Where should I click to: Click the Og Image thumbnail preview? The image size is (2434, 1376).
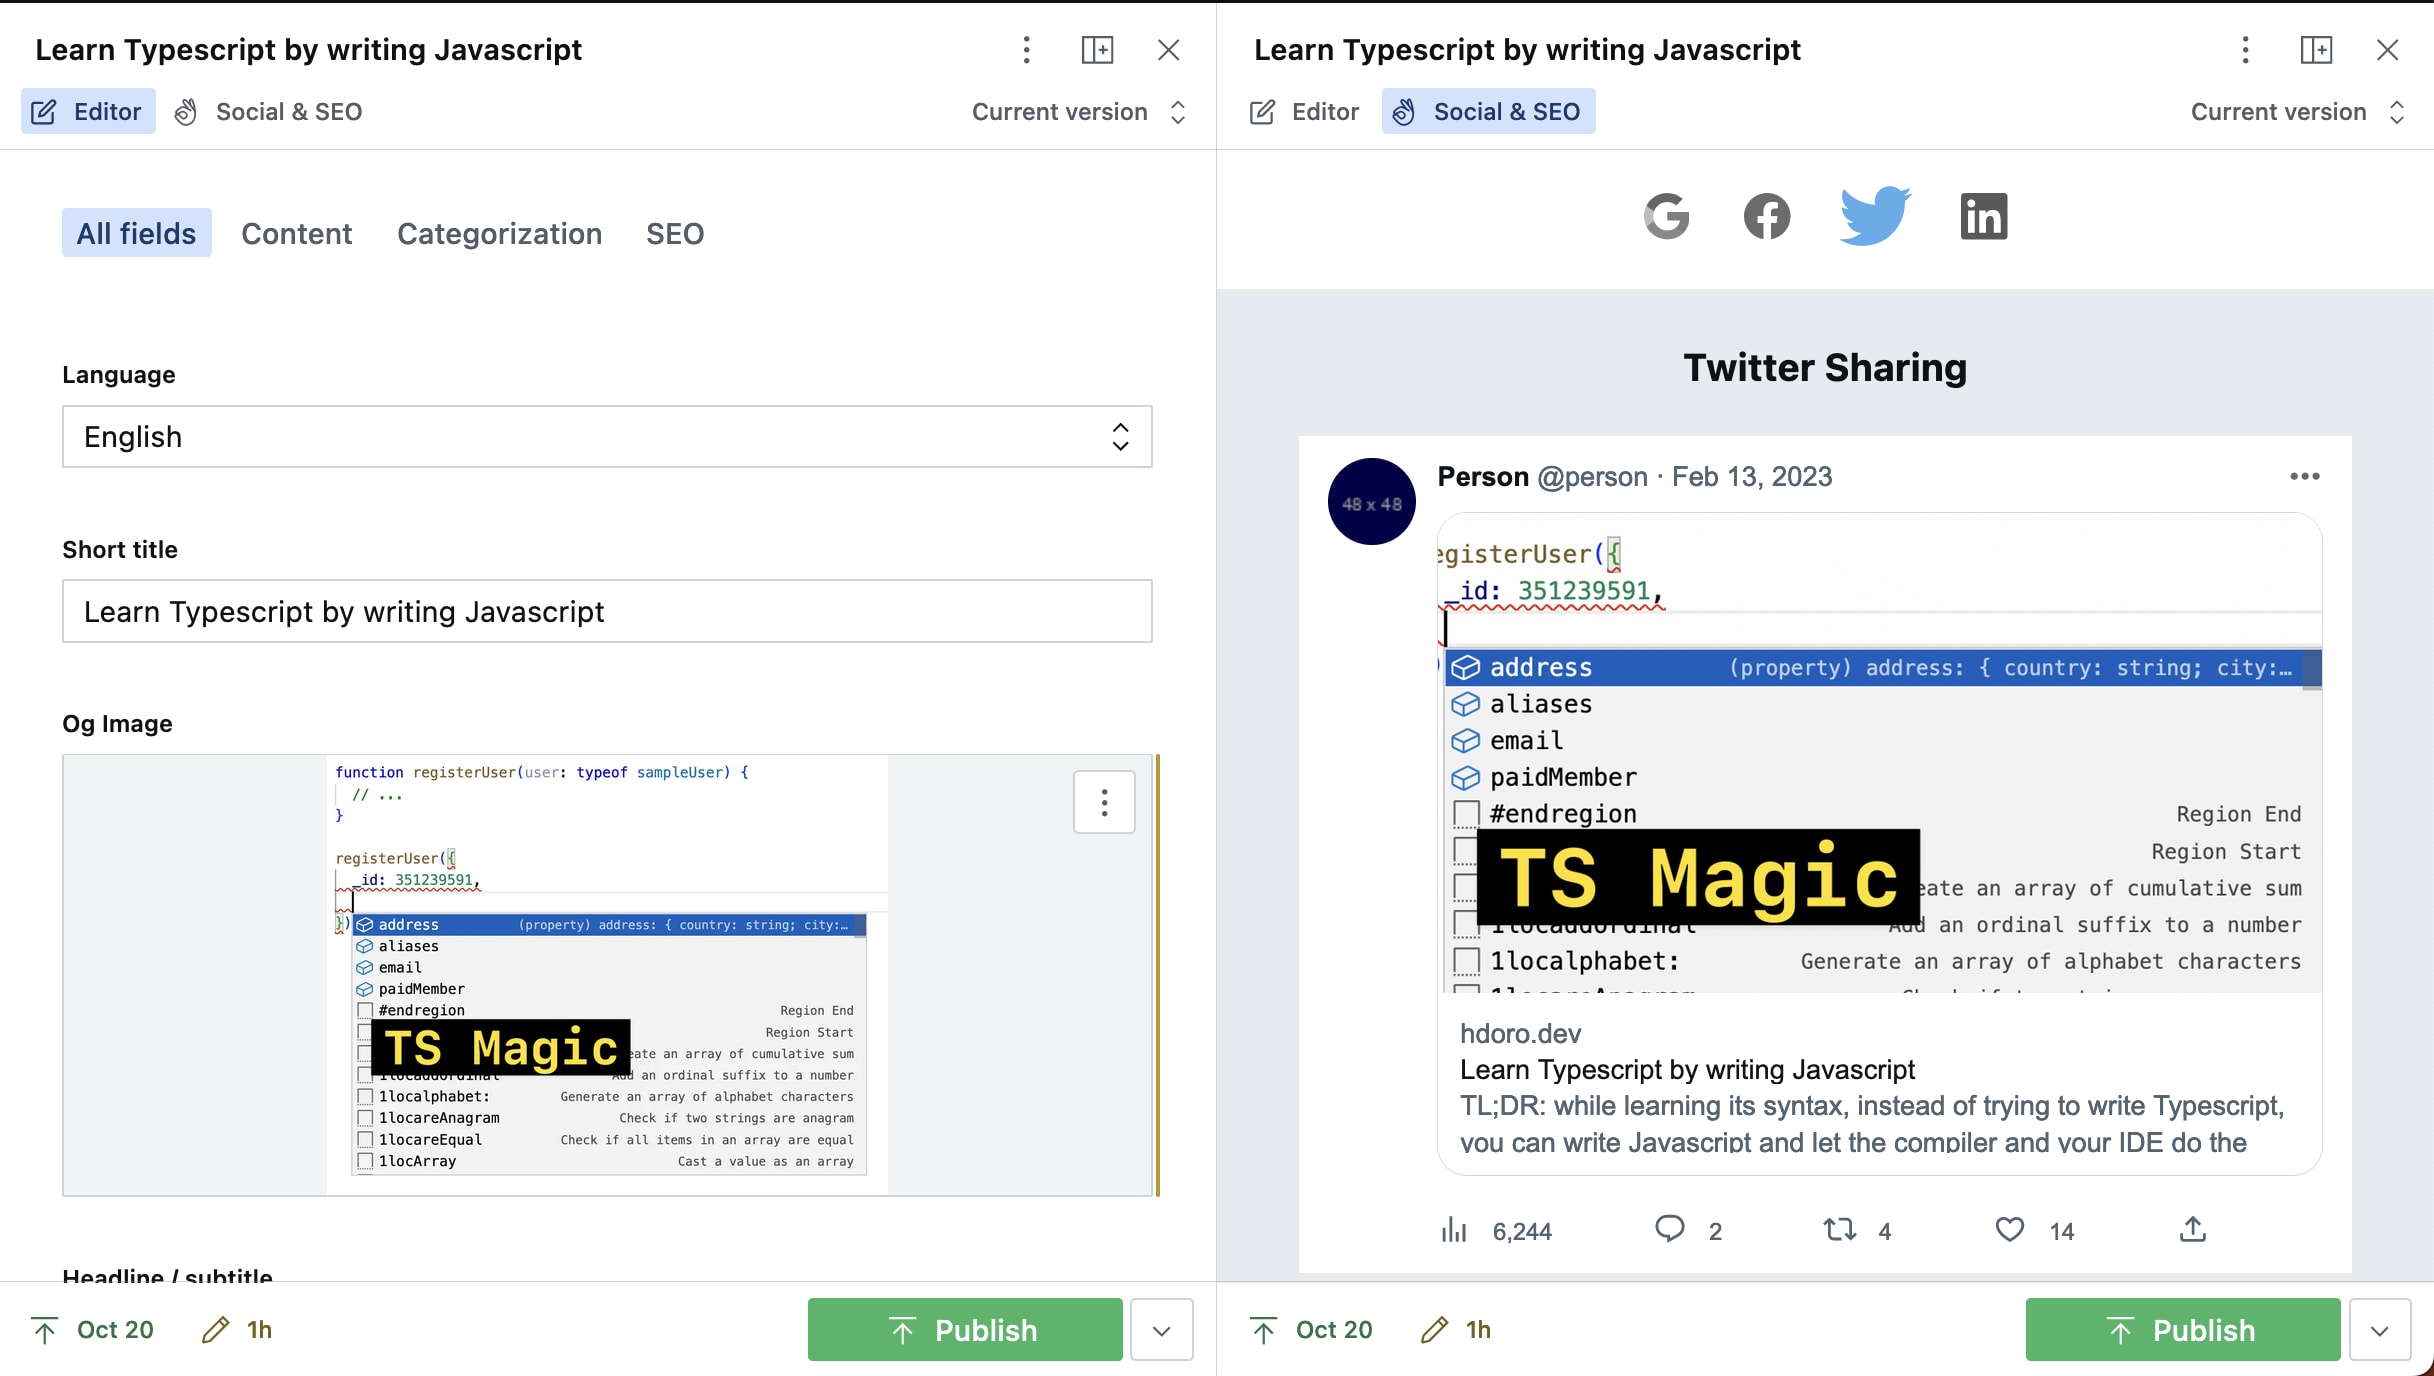(607, 970)
